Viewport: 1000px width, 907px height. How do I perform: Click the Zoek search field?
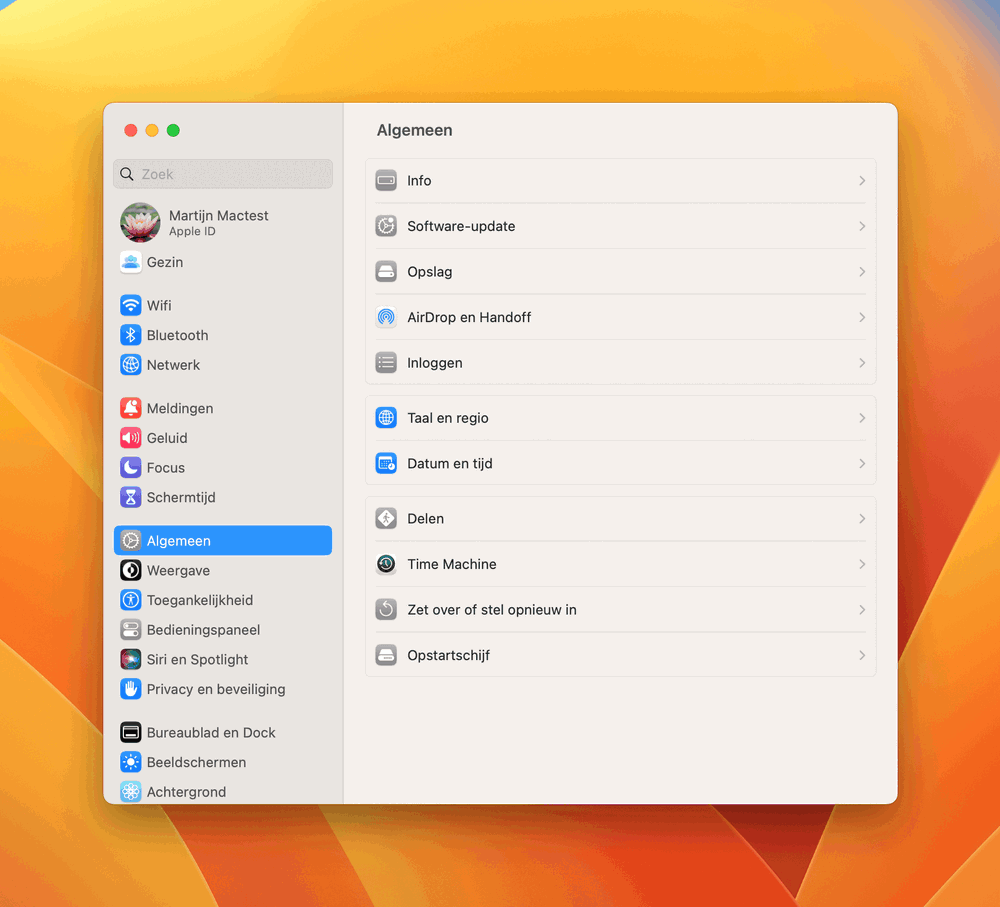click(223, 173)
